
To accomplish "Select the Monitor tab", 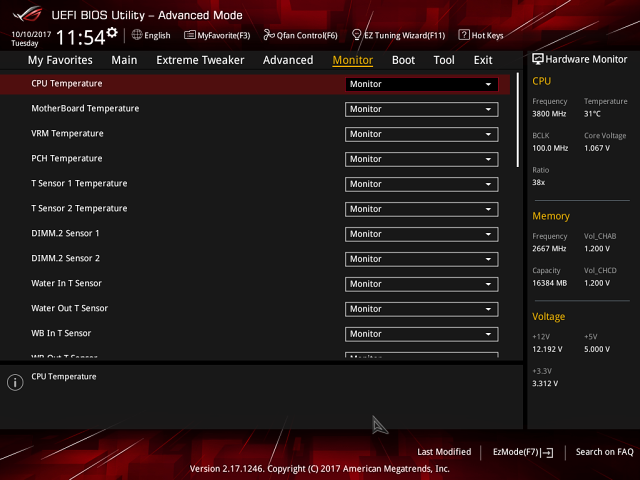I will coord(353,60).
